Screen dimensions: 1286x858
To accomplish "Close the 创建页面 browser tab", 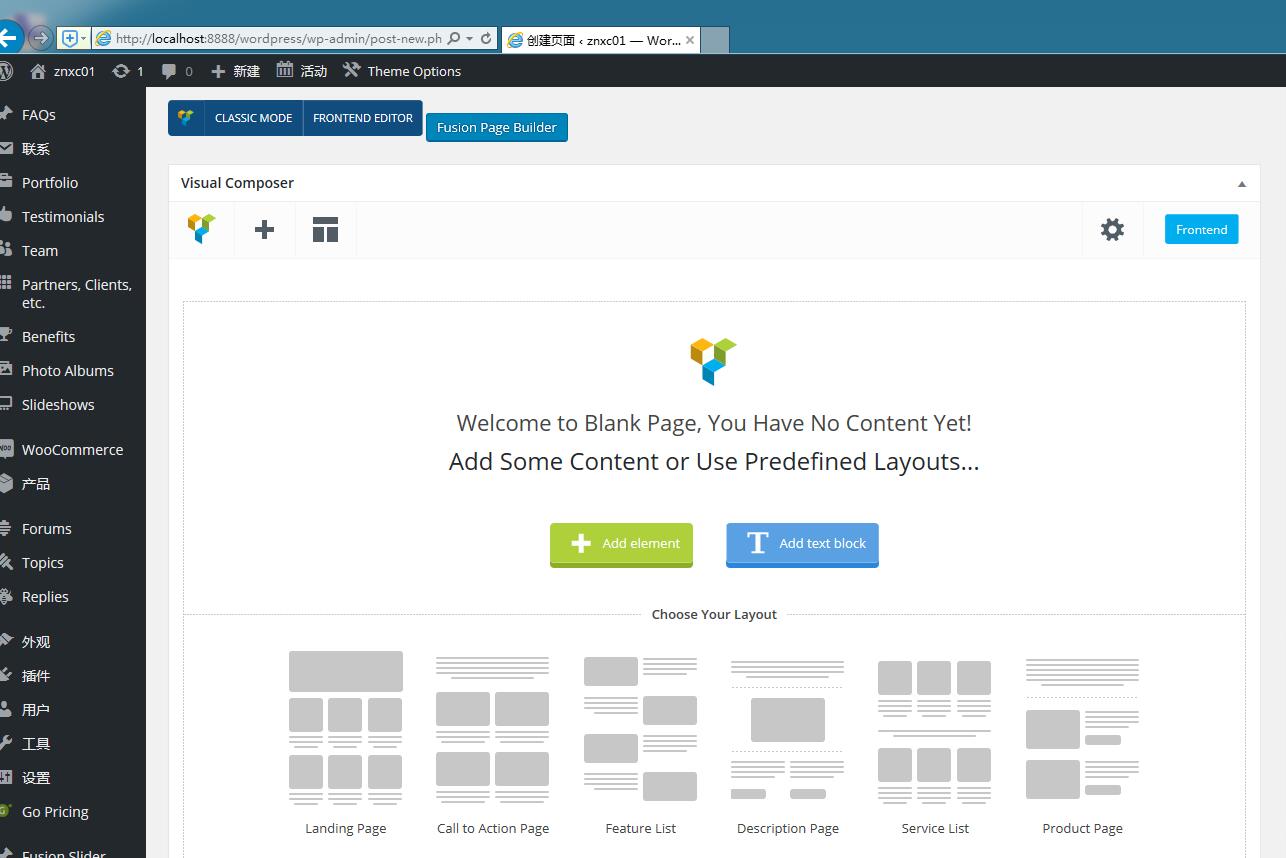I will (690, 40).
